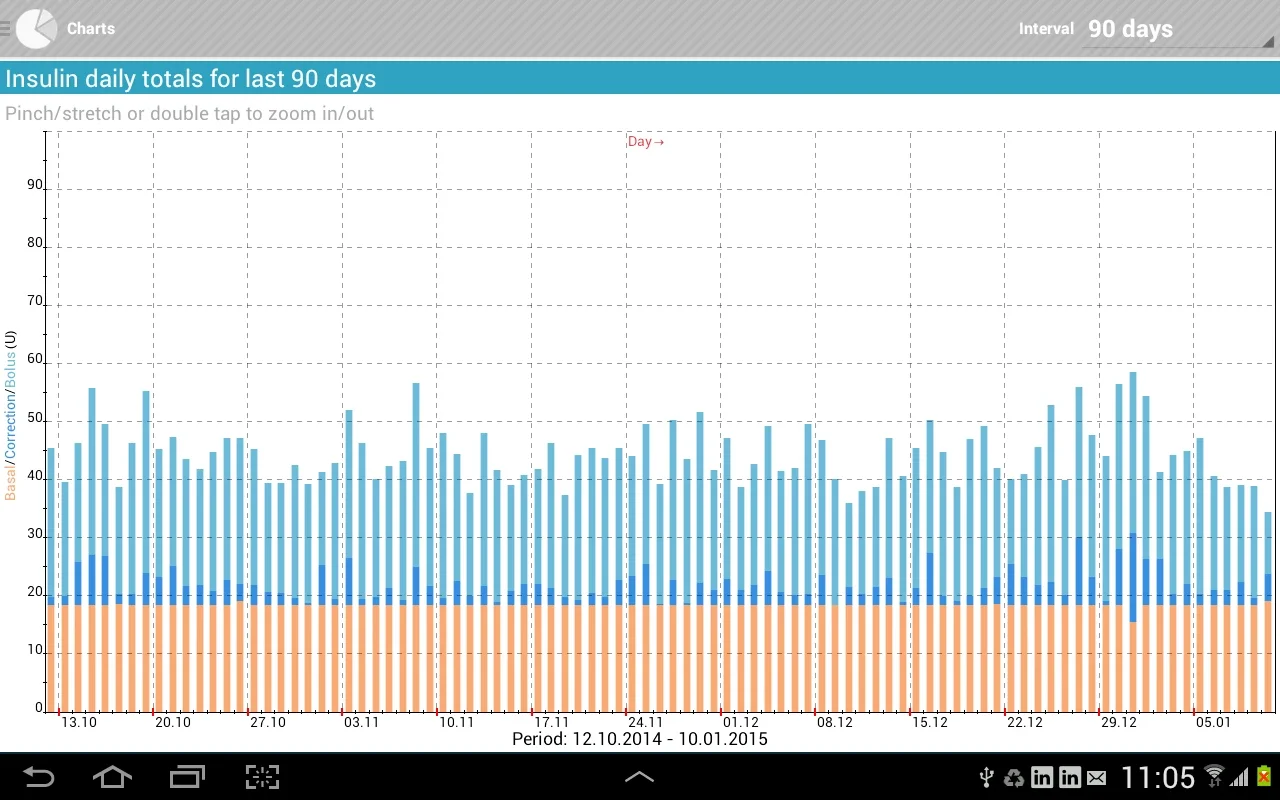Tap the screenshot capture icon in navigation bar
1280x800 pixels.
262,777
